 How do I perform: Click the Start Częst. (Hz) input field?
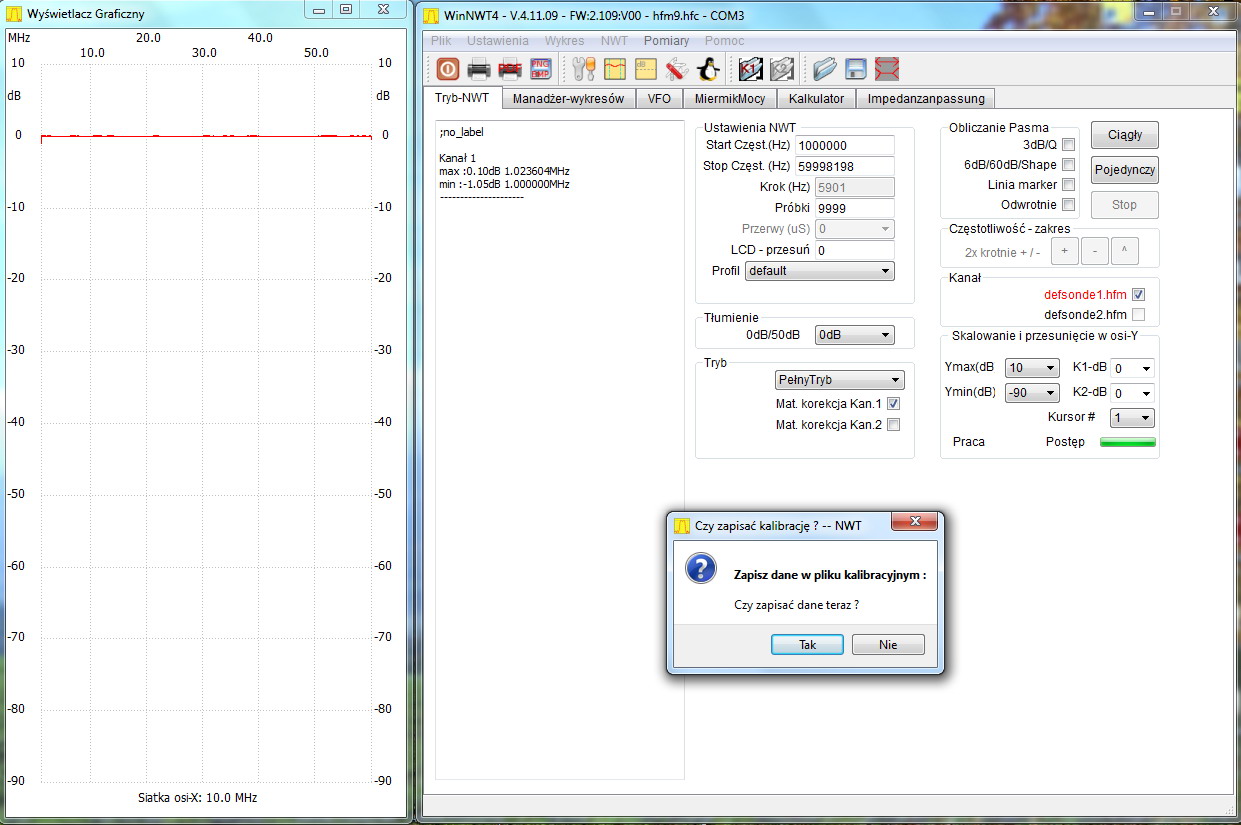coord(845,146)
